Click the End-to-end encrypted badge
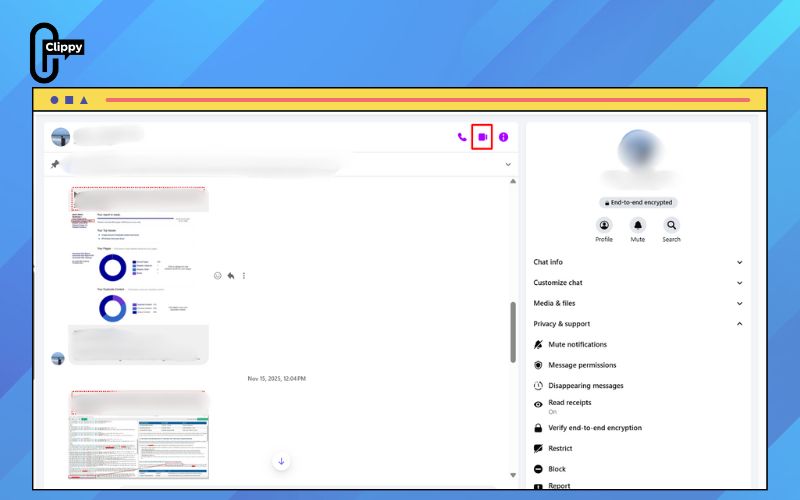 (638, 203)
